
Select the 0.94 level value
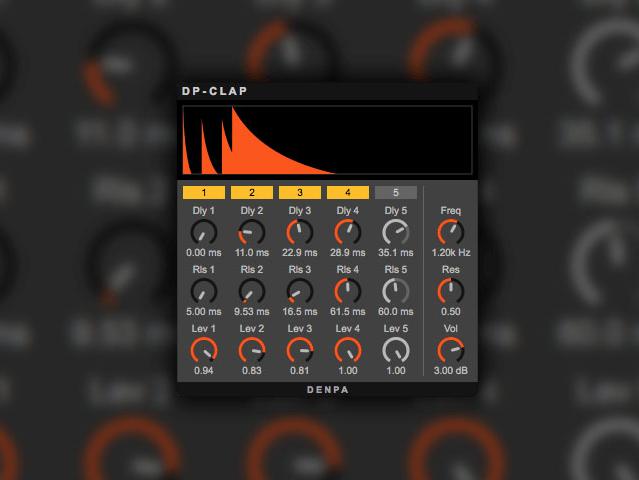(x=204, y=371)
